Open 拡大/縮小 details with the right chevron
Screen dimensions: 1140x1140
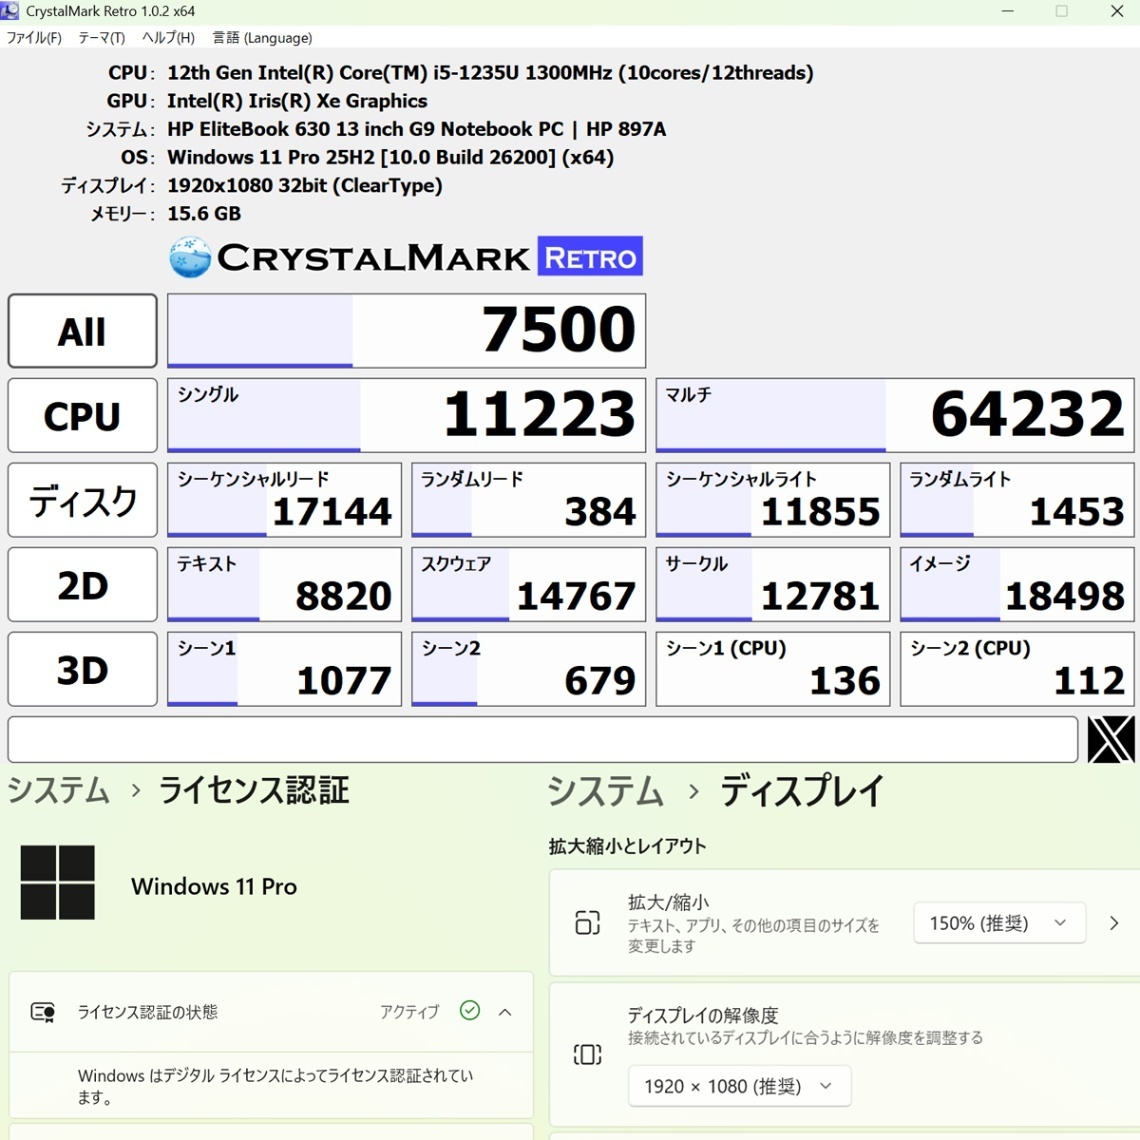[x=1114, y=923]
